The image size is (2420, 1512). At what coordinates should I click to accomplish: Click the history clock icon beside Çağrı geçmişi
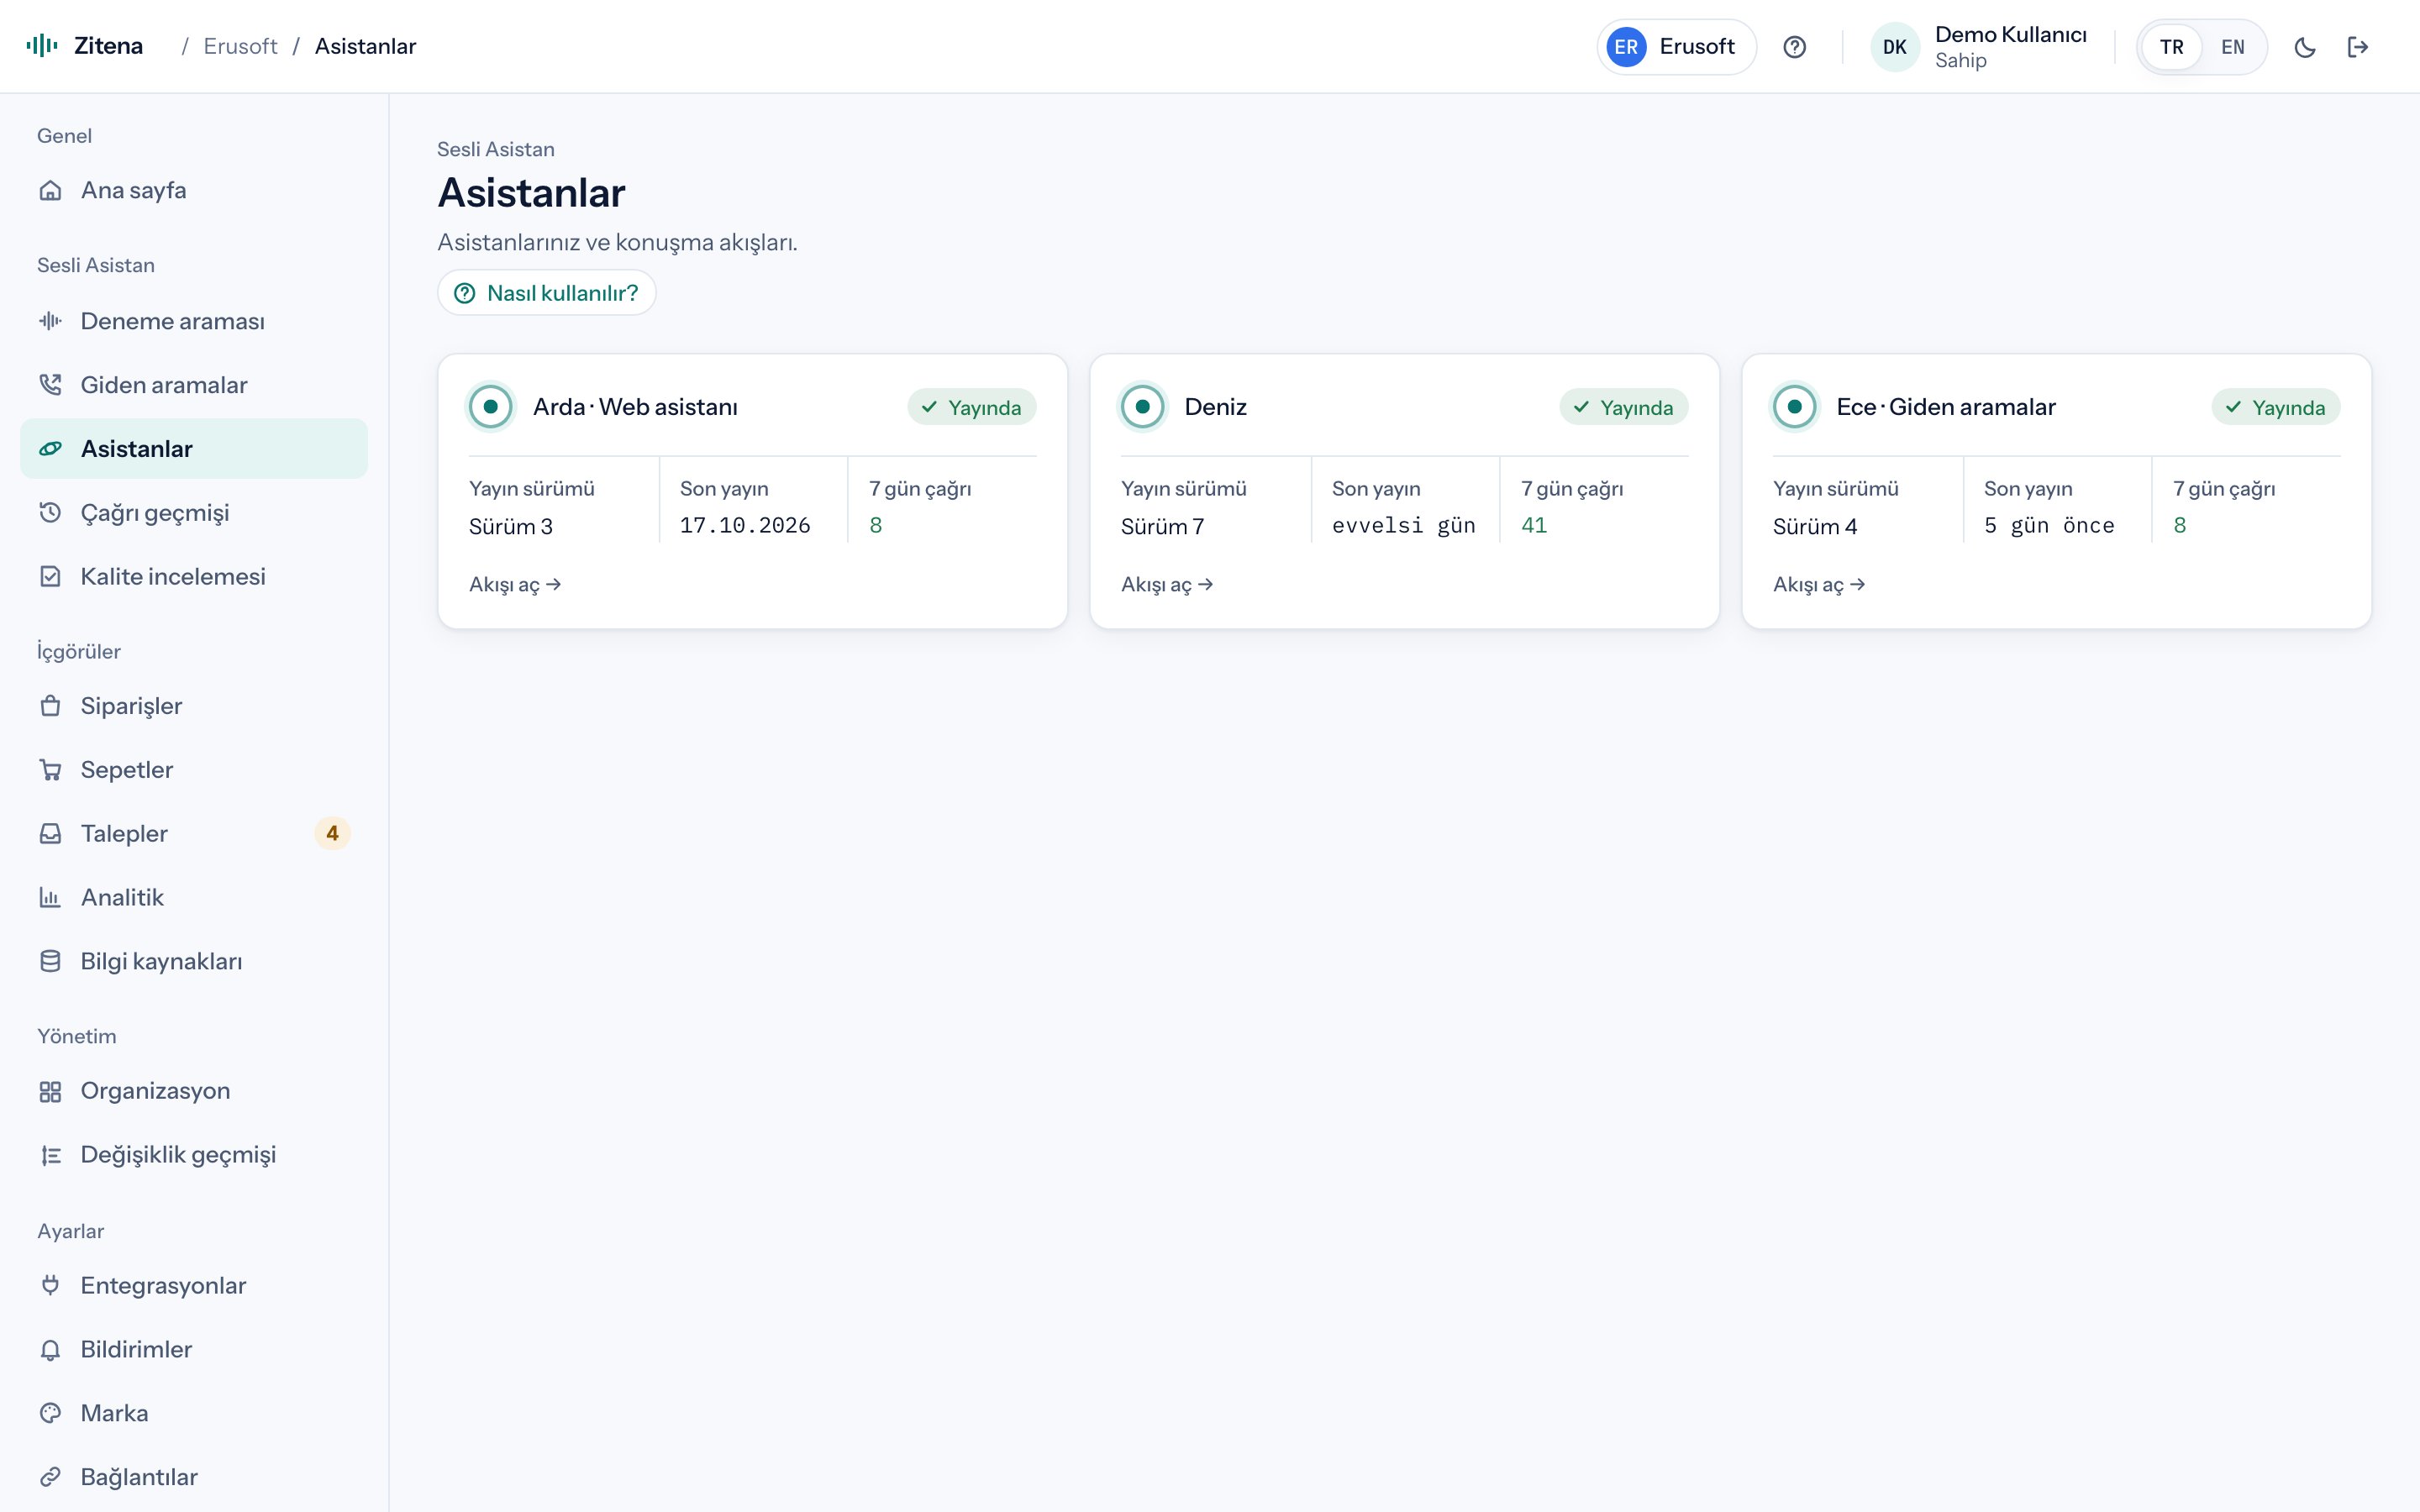pos(50,513)
